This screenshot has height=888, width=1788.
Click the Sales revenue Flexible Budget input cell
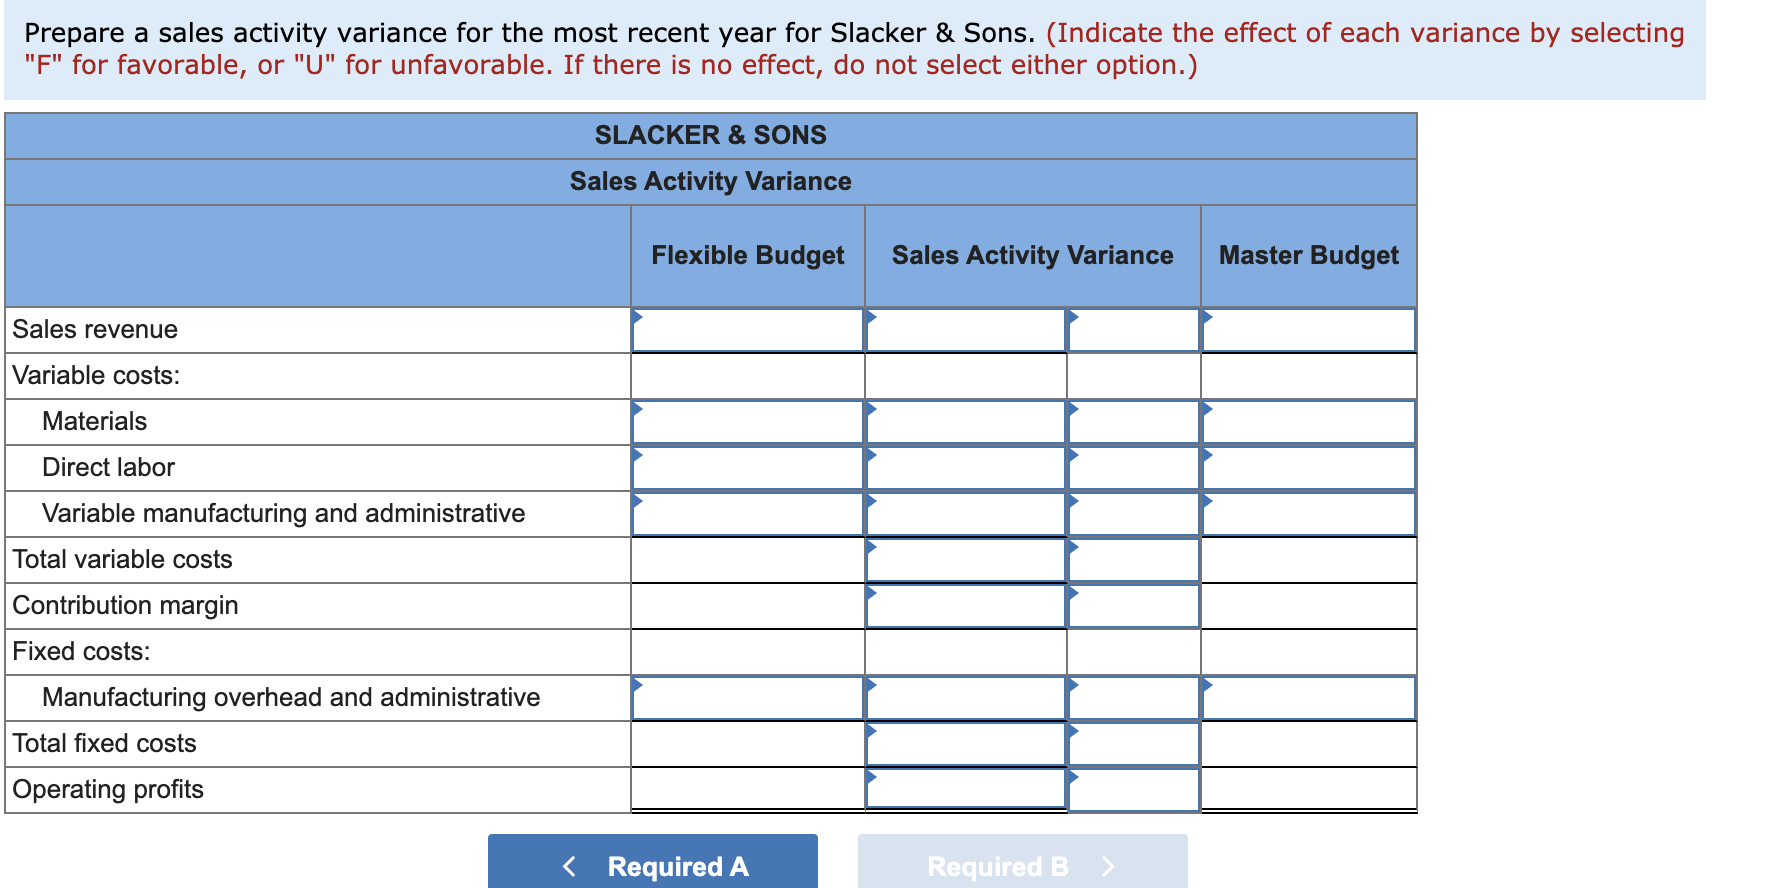pyautogui.click(x=745, y=330)
